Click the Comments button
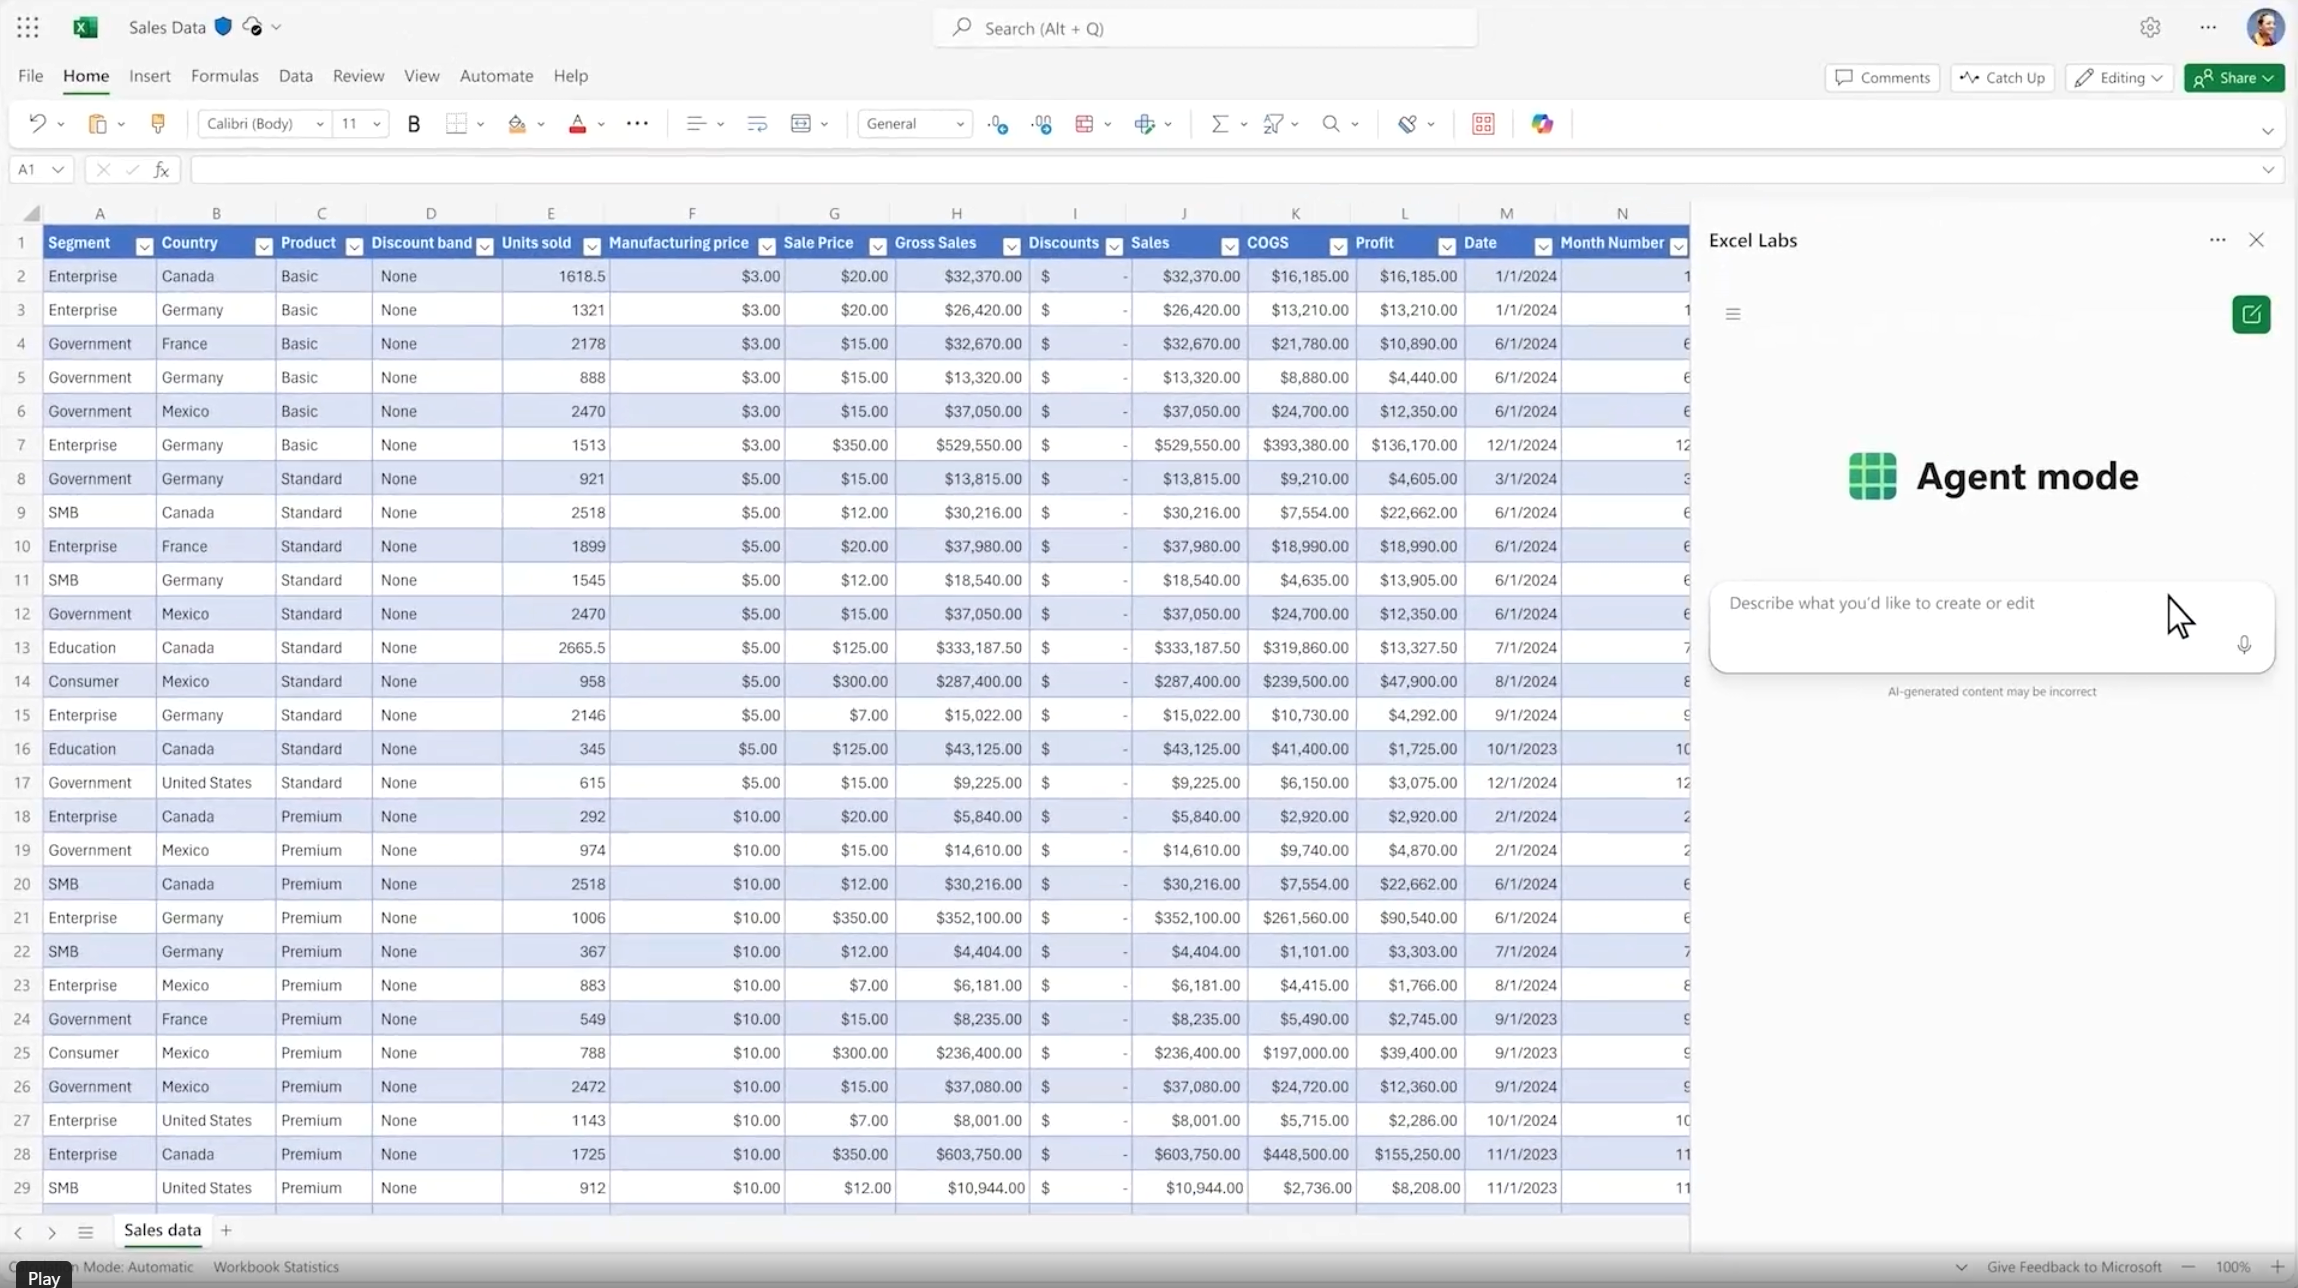This screenshot has height=1288, width=2298. (1882, 78)
